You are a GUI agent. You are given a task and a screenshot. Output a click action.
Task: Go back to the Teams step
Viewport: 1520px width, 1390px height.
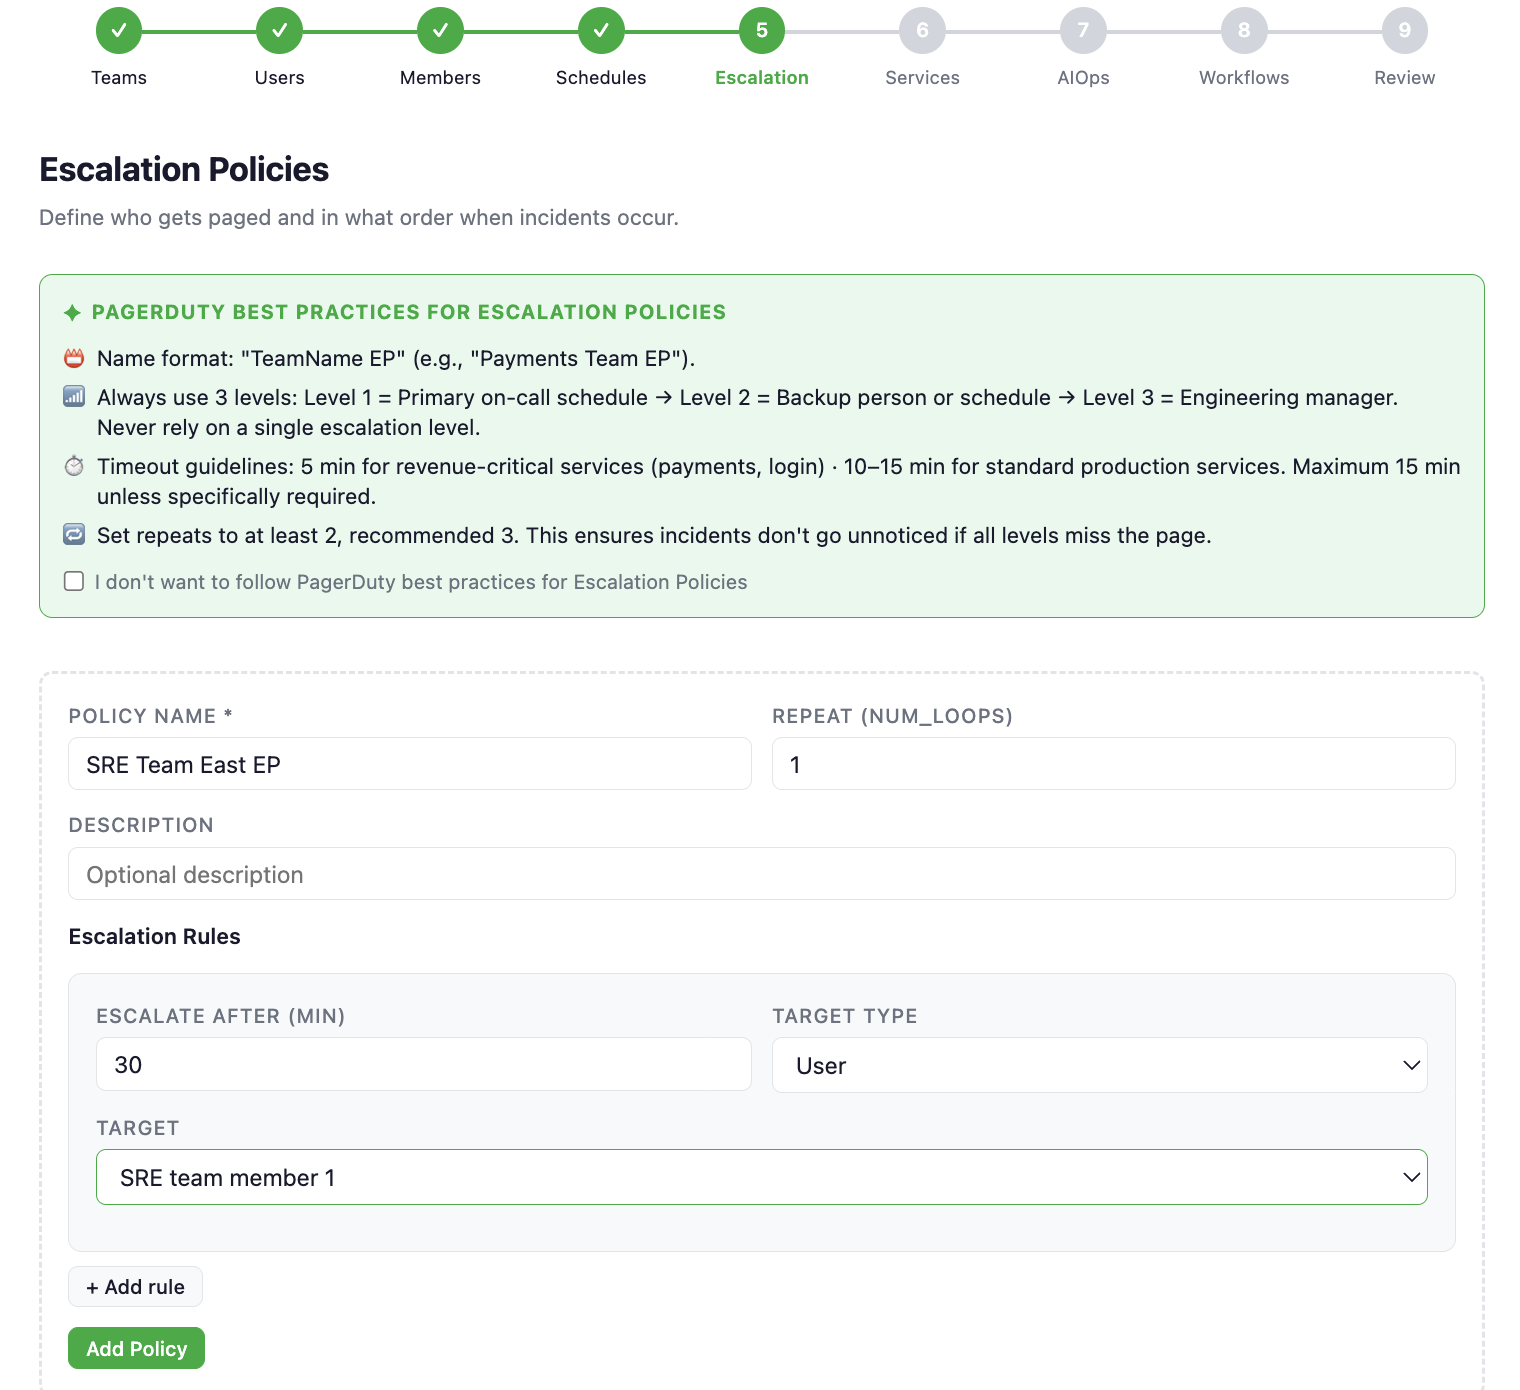coord(119,31)
